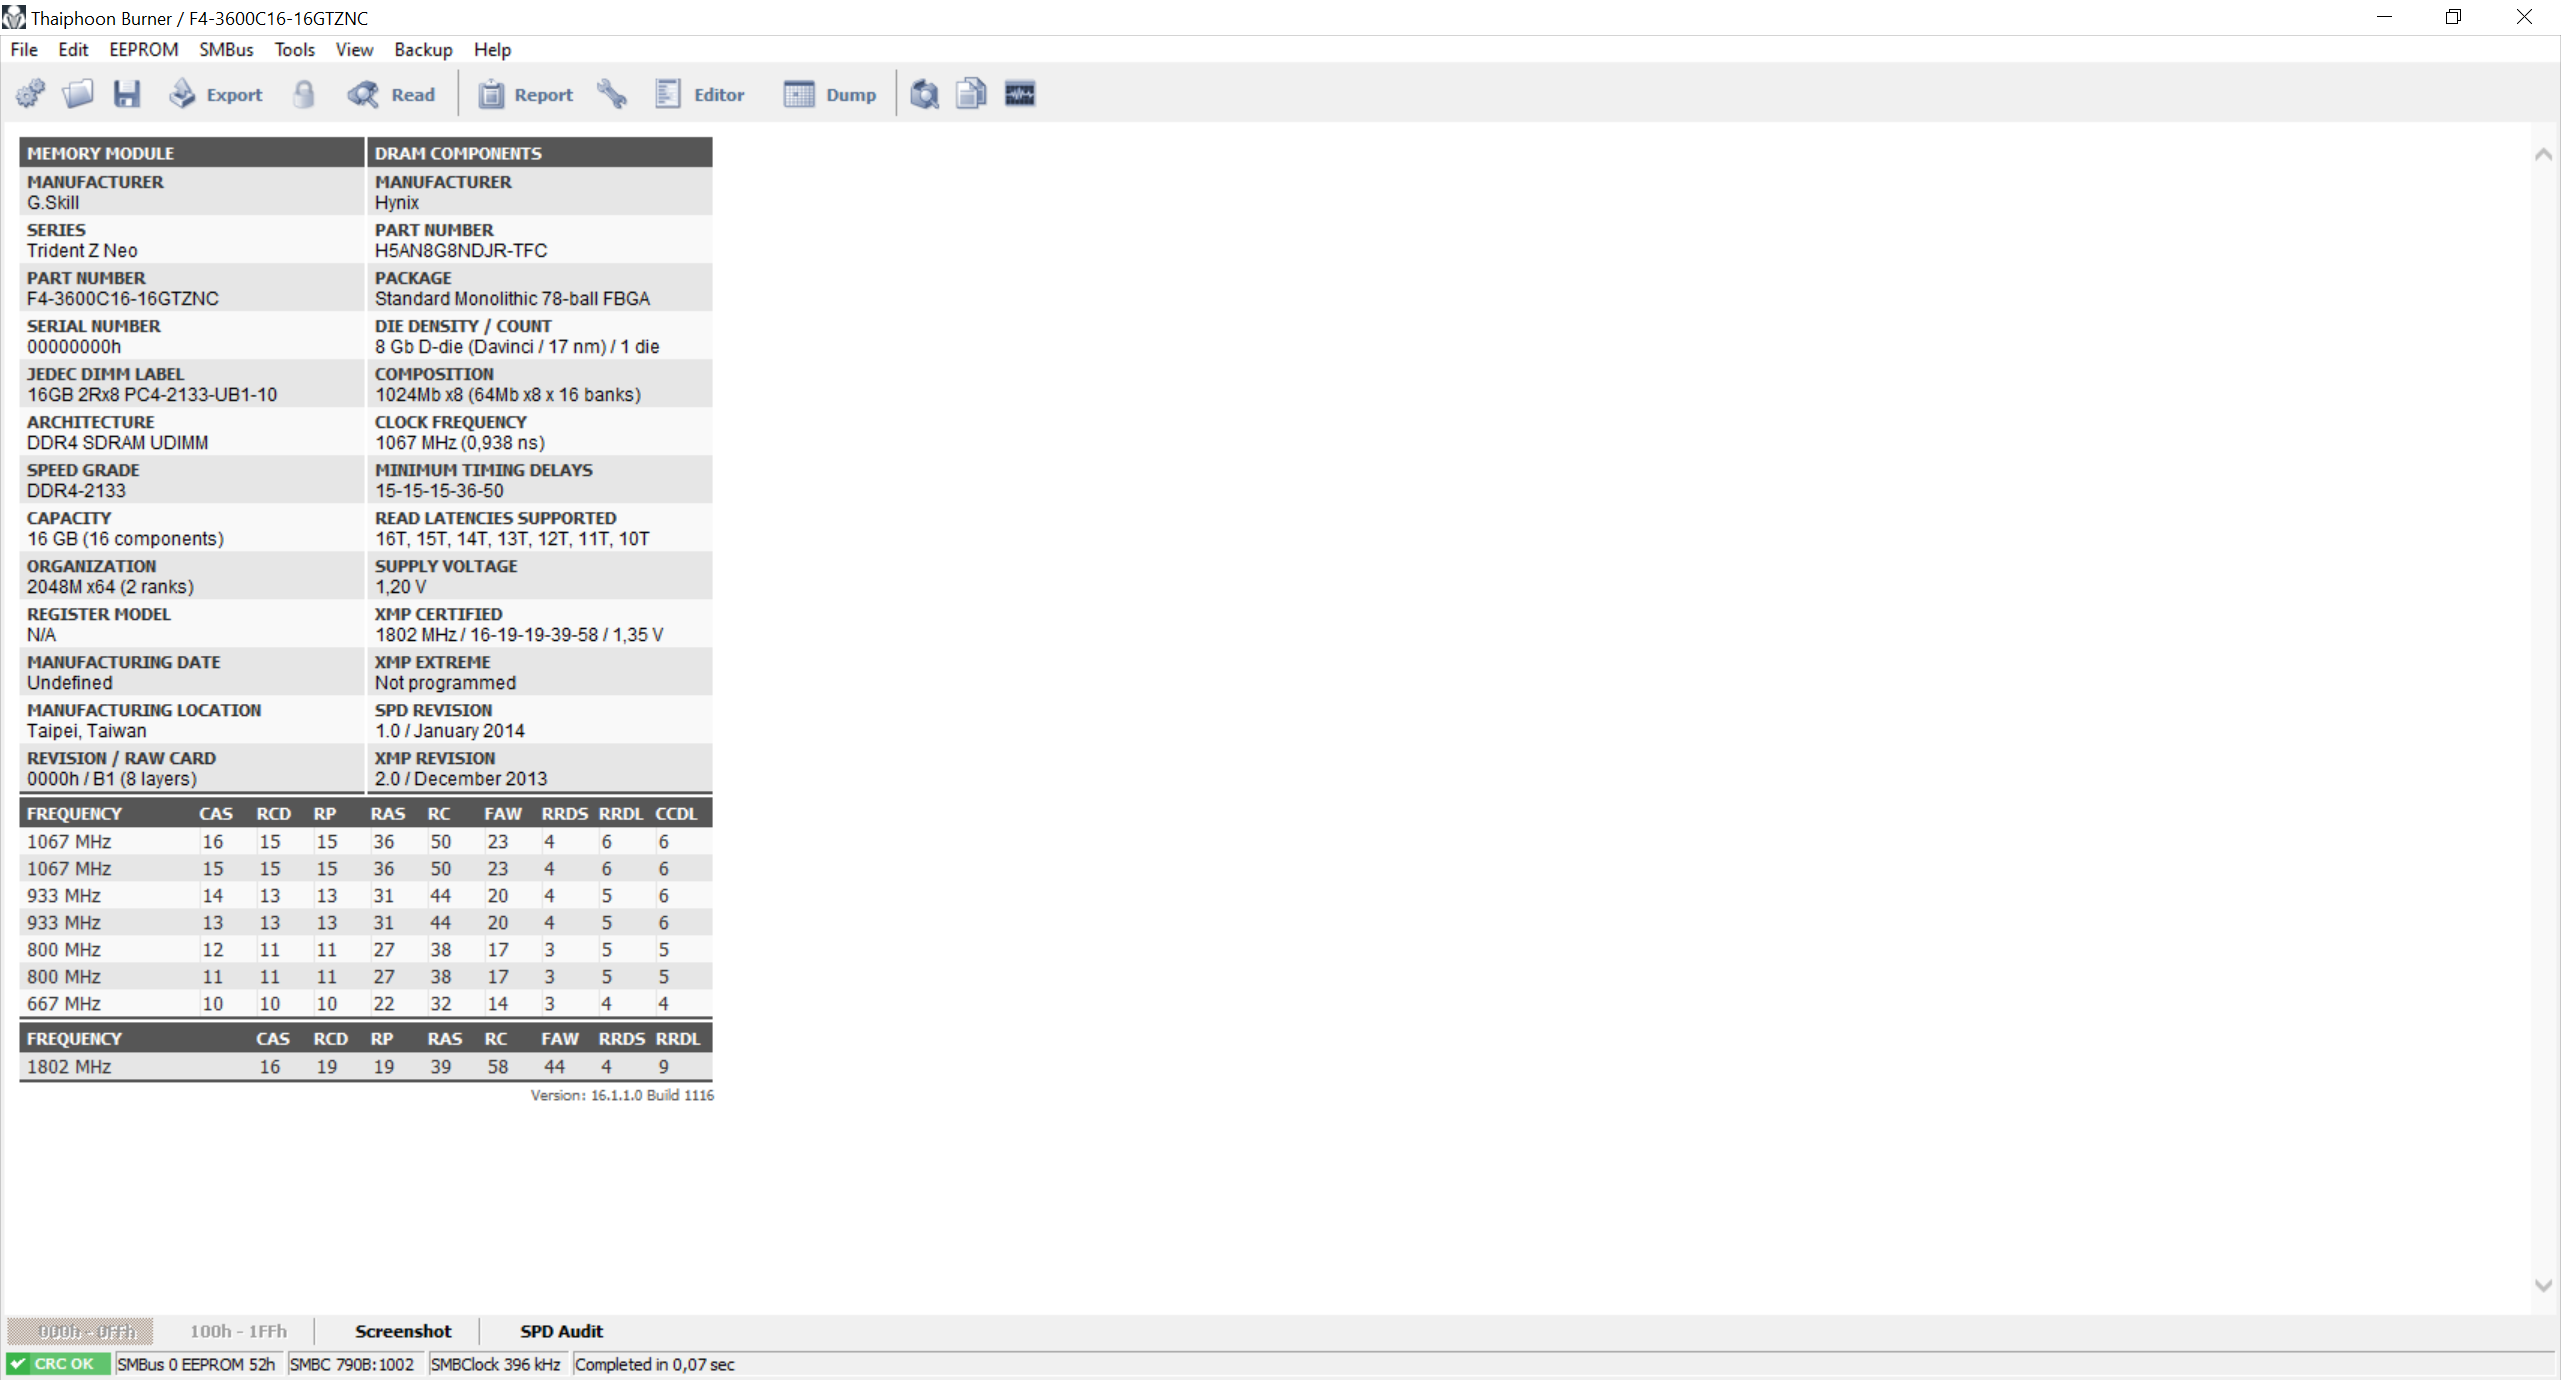The image size is (2561, 1380).
Task: Switch to the Dump view
Action: [x=830, y=94]
